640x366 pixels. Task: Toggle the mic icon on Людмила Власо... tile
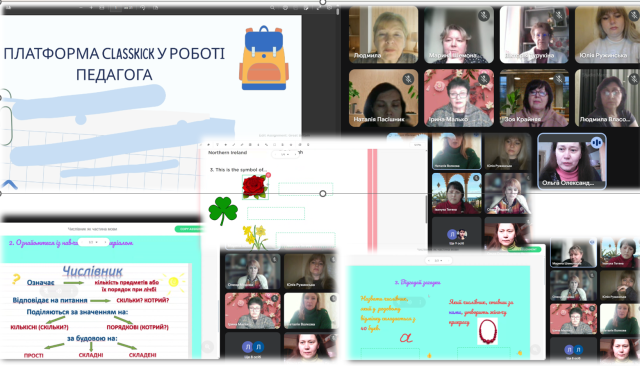pyautogui.click(x=633, y=79)
